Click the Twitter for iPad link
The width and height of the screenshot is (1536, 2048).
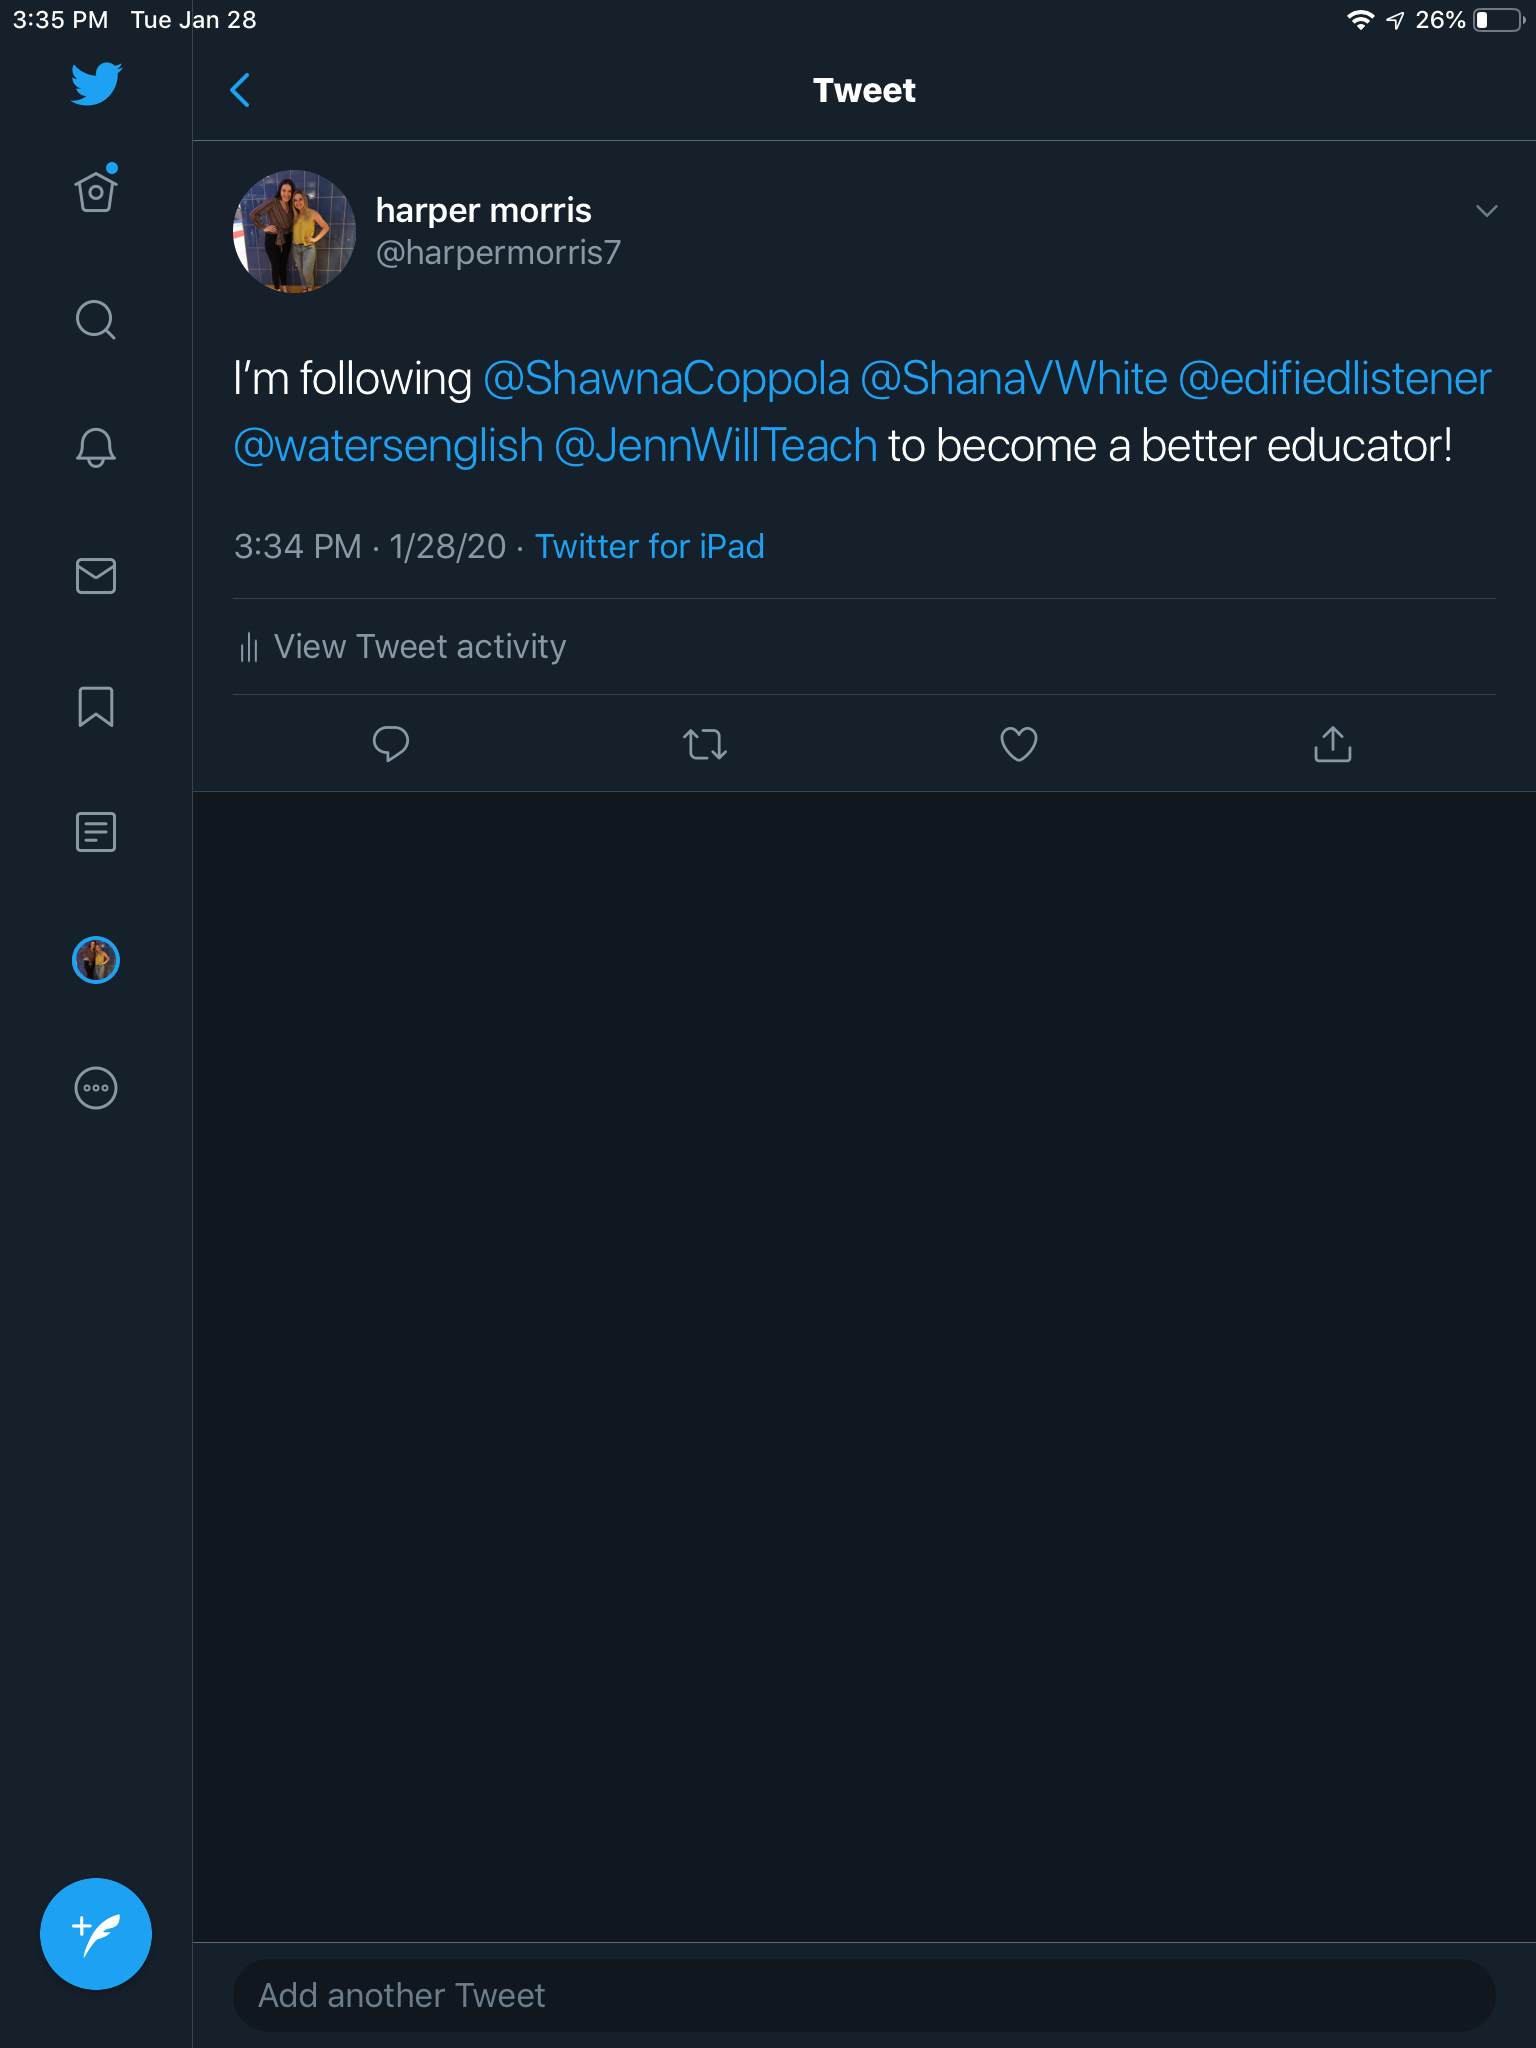click(x=649, y=547)
